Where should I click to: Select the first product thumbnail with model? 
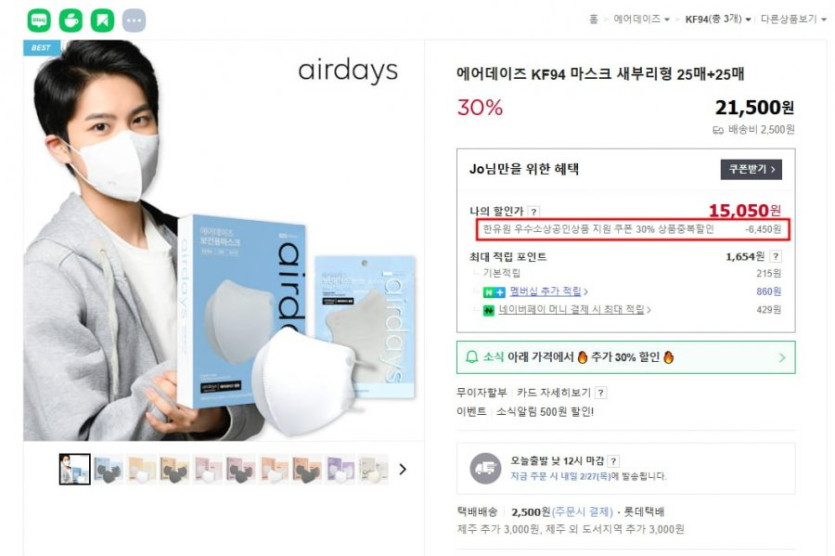(75, 469)
